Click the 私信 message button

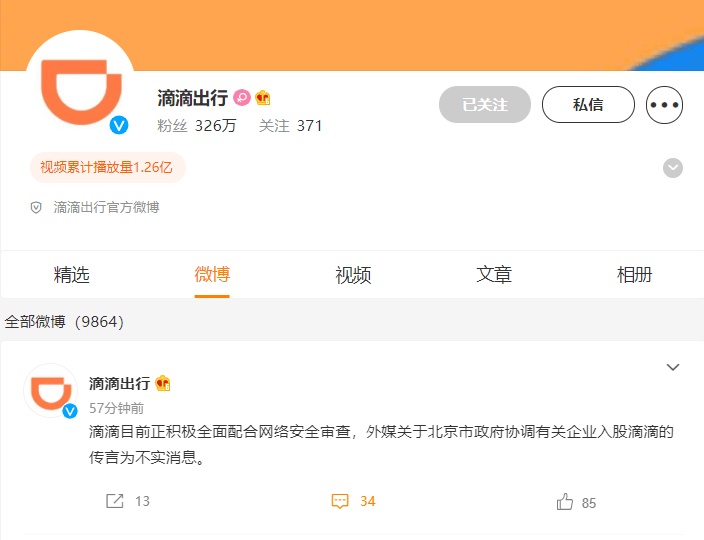tap(588, 104)
